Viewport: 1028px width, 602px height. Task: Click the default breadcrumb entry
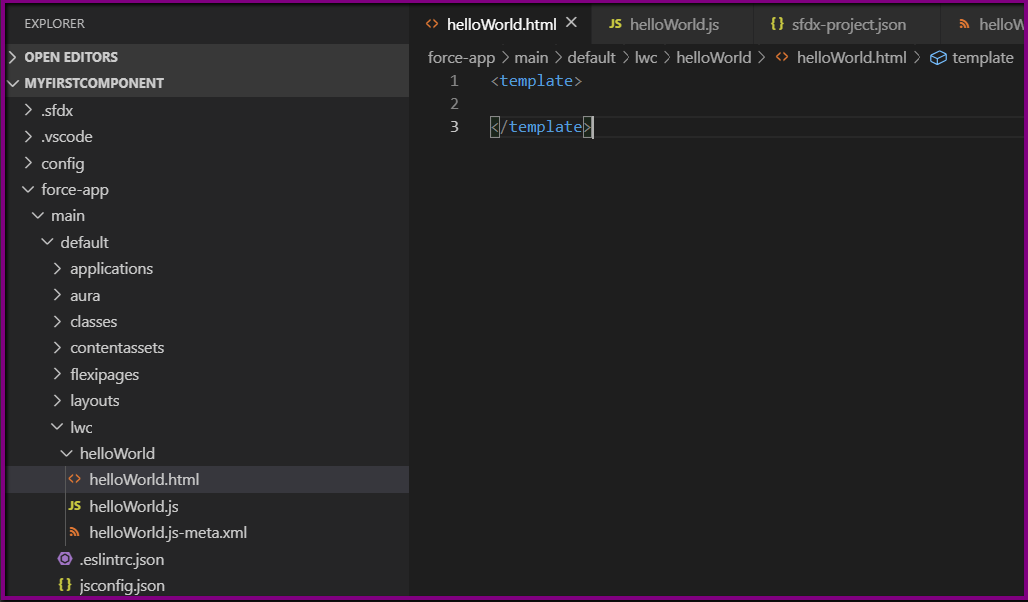click(x=591, y=57)
